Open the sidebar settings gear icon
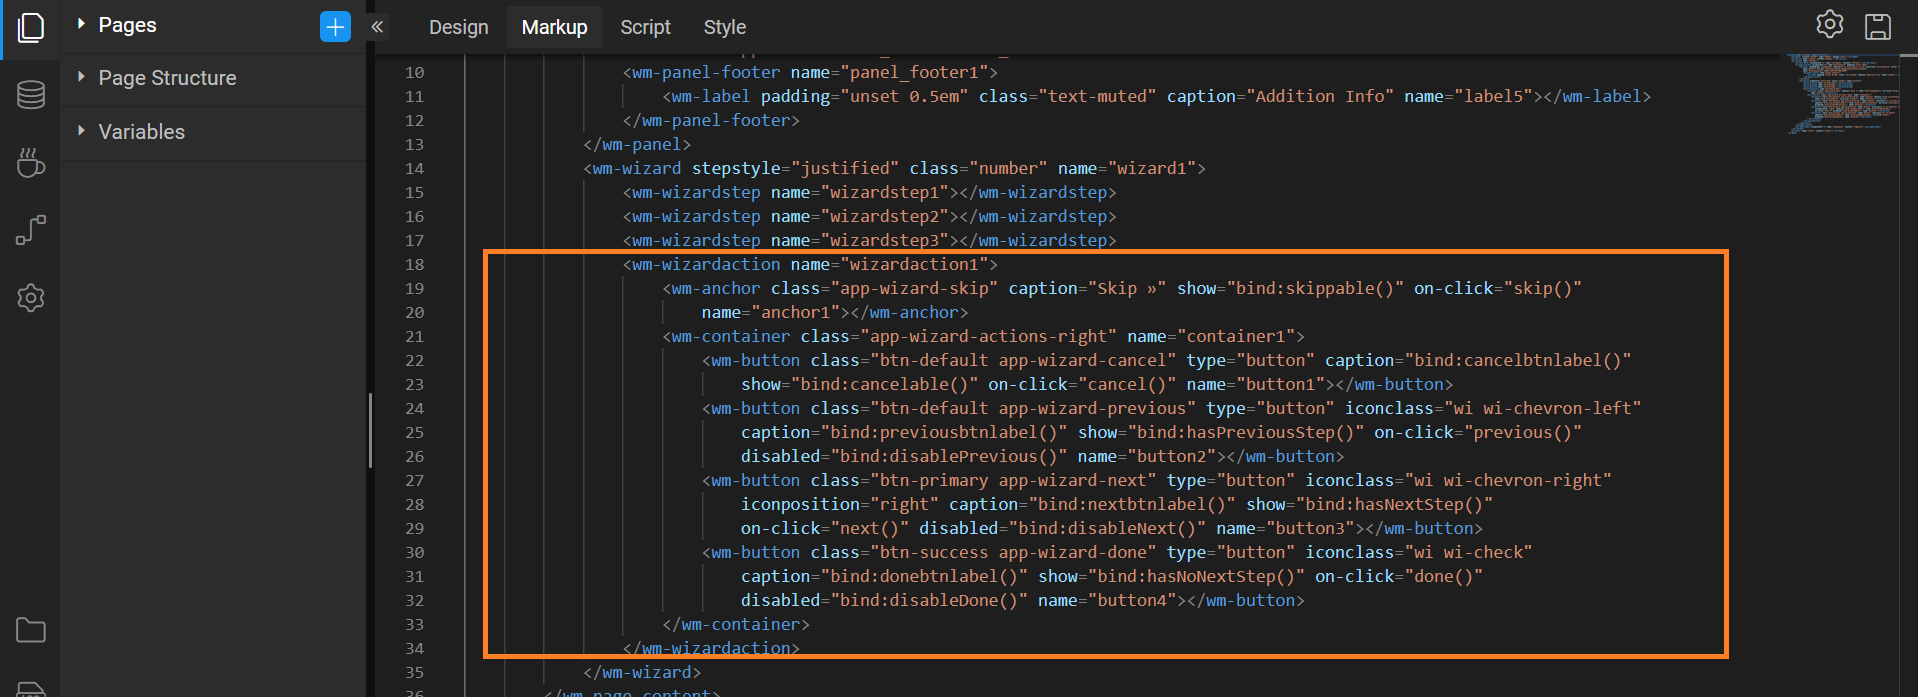 [31, 298]
